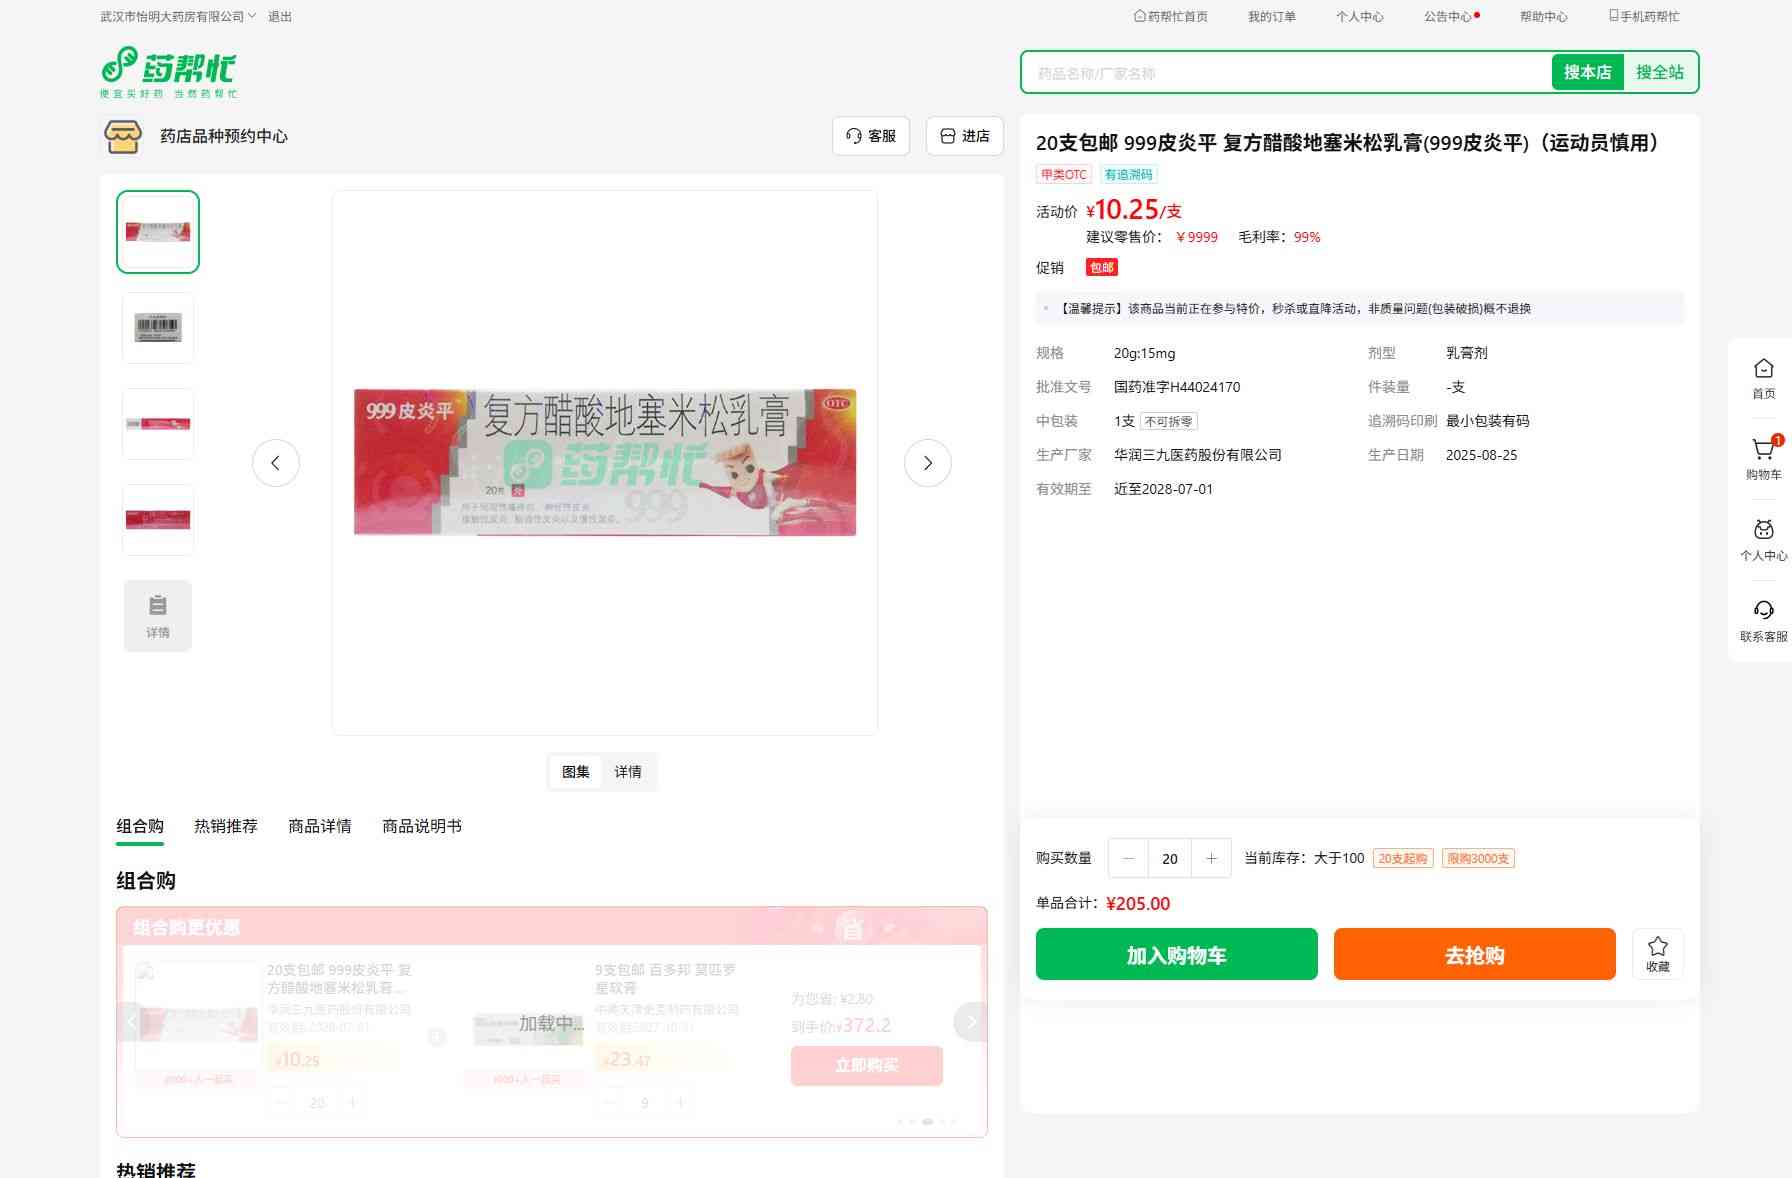The image size is (1792, 1178).
Task: Open the 药店品种预约中心 shop icon
Action: pos(123,136)
